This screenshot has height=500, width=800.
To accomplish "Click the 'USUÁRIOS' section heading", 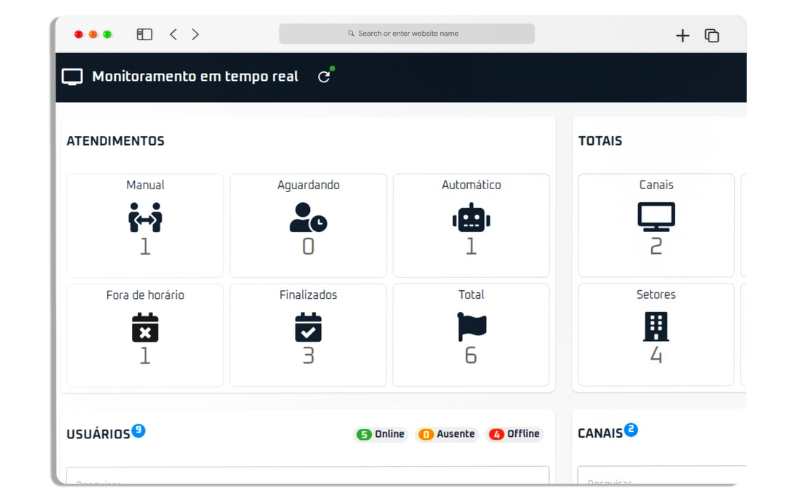I will 98,434.
